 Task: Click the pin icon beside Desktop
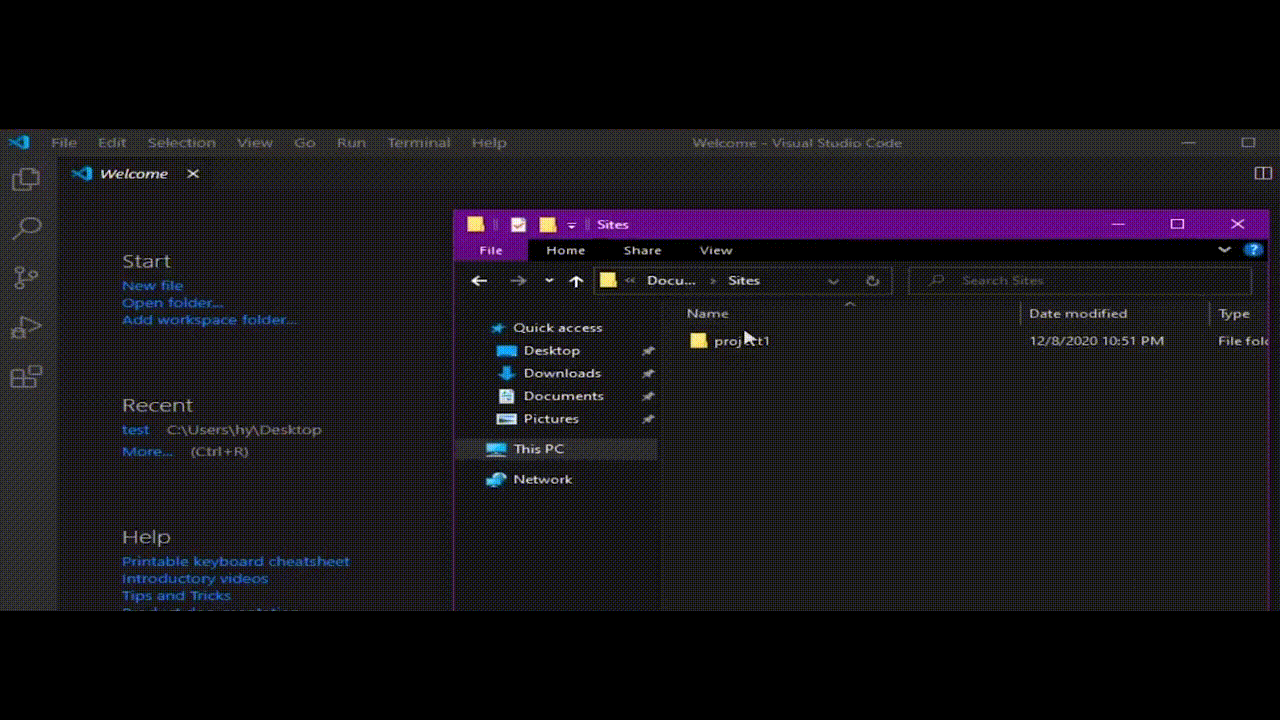(x=648, y=351)
